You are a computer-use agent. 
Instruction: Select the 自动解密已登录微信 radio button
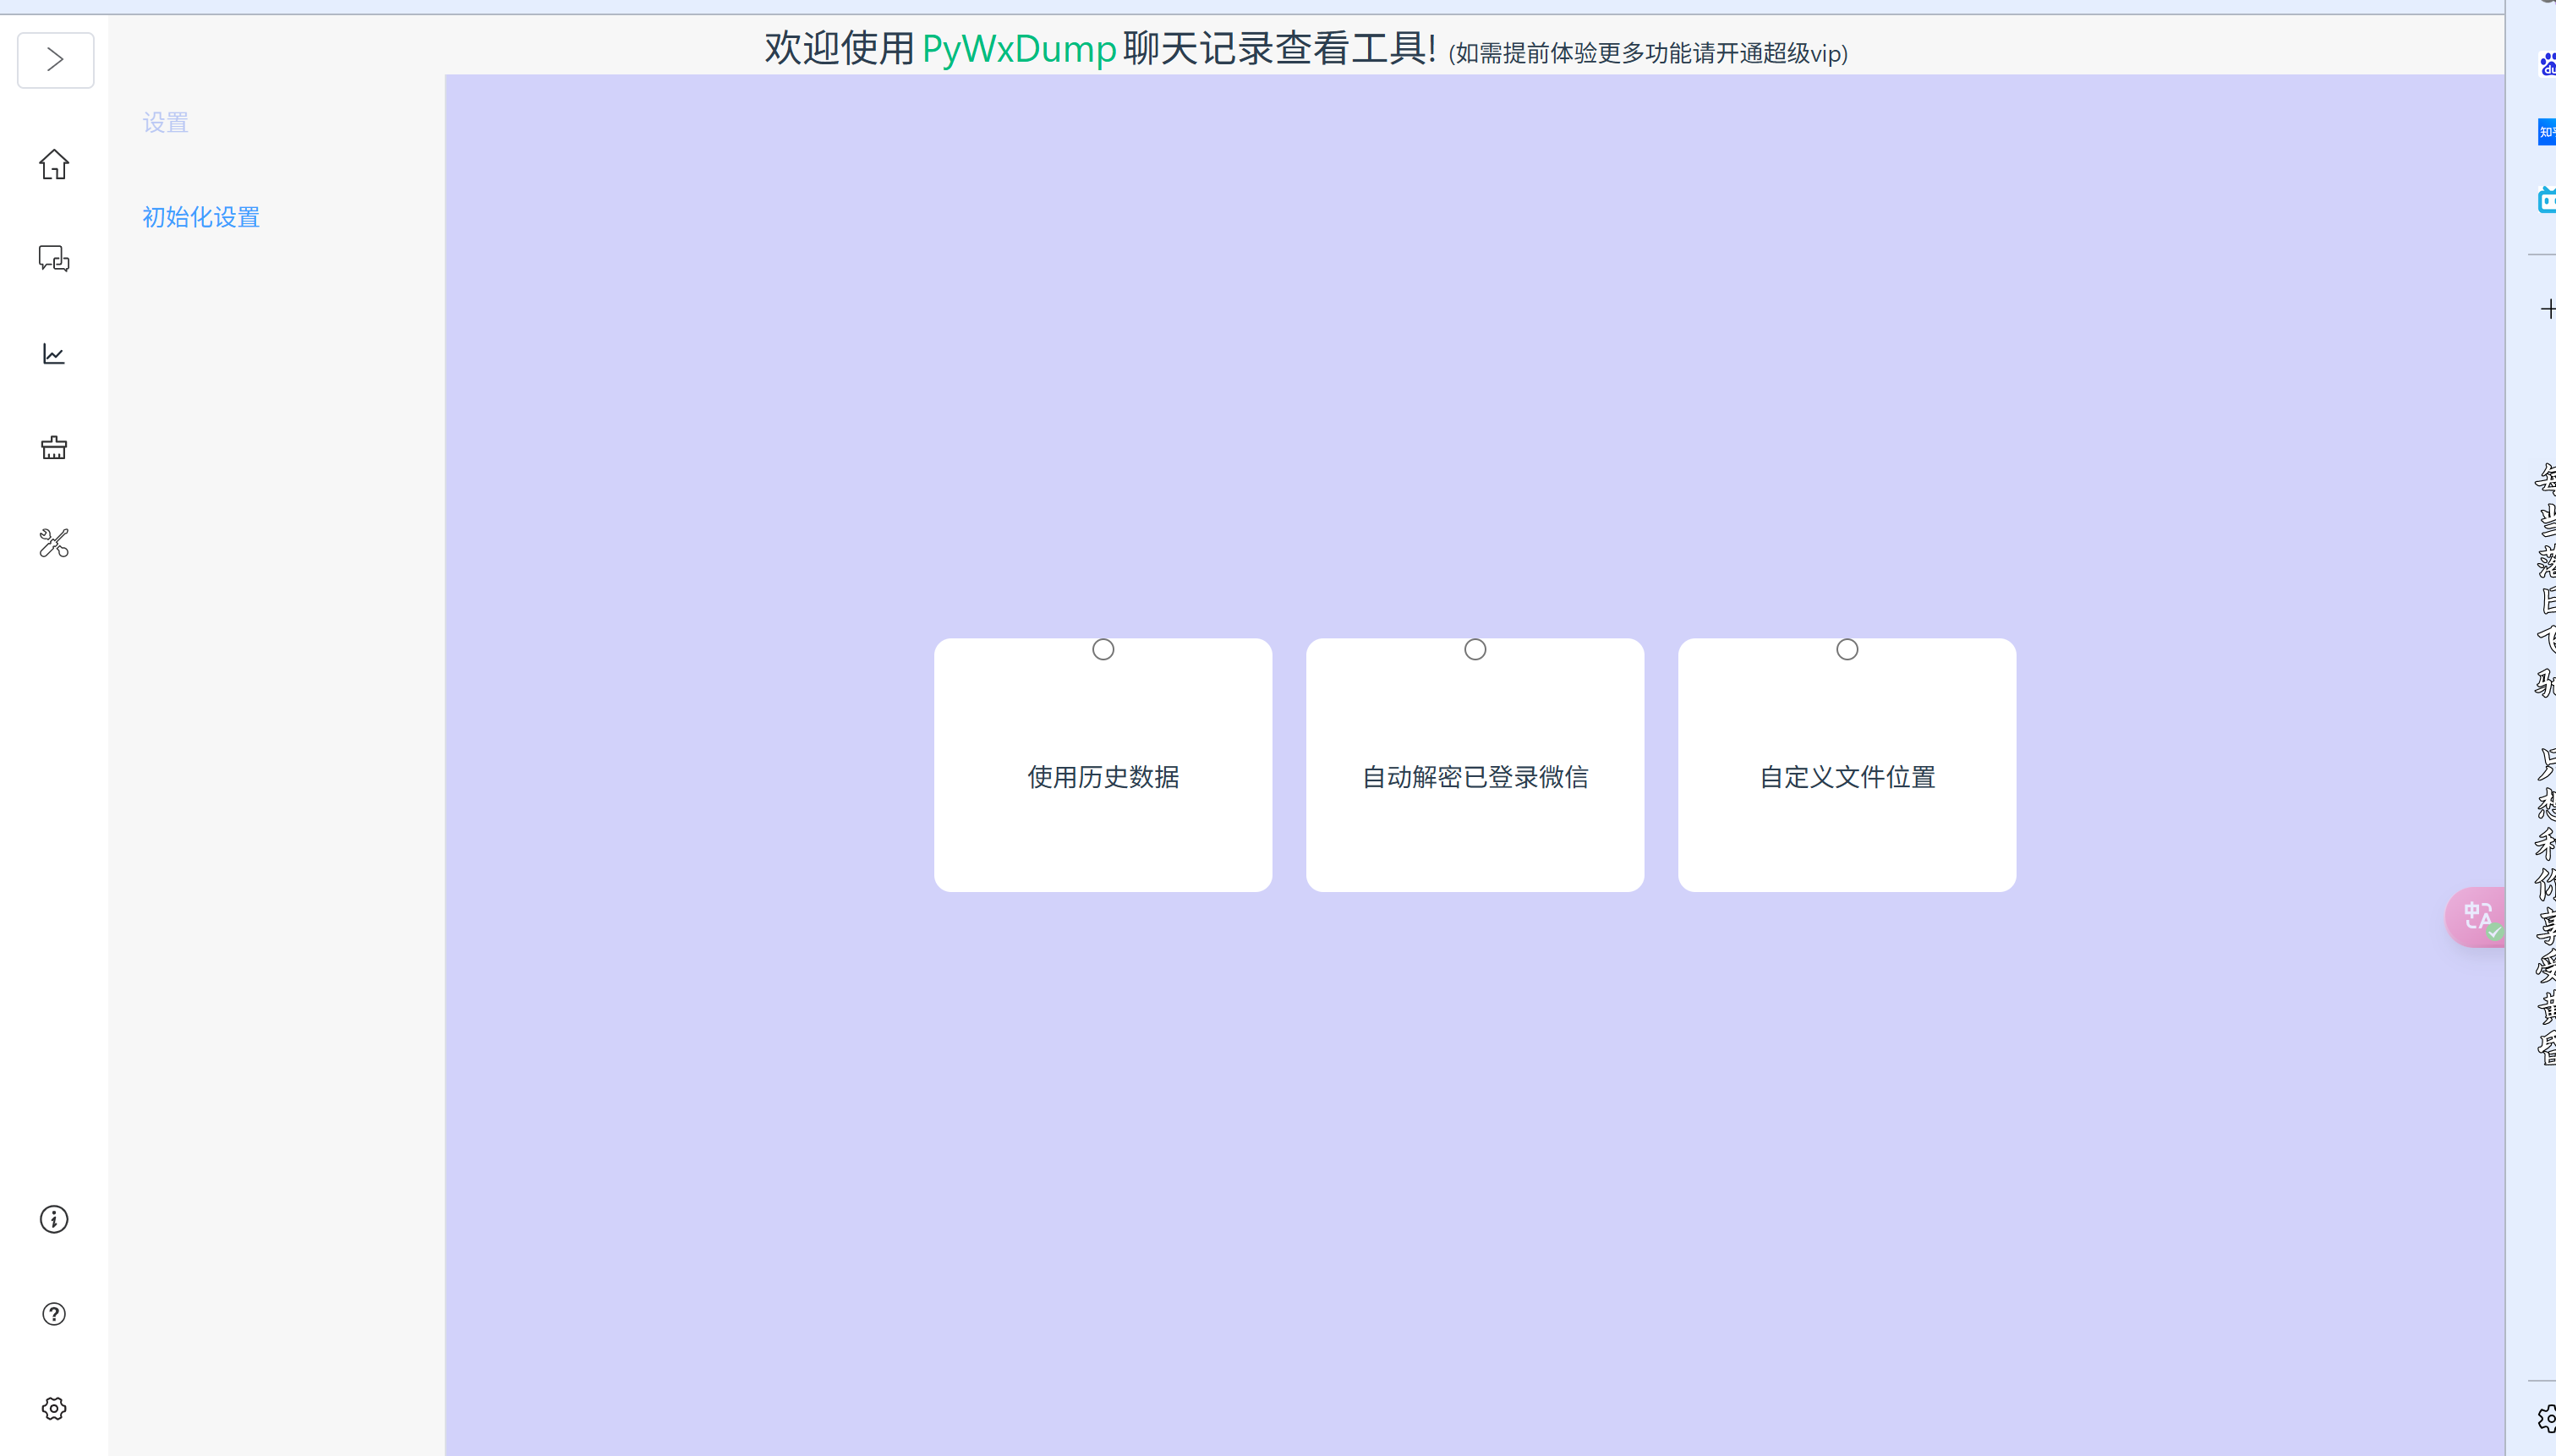1475,650
